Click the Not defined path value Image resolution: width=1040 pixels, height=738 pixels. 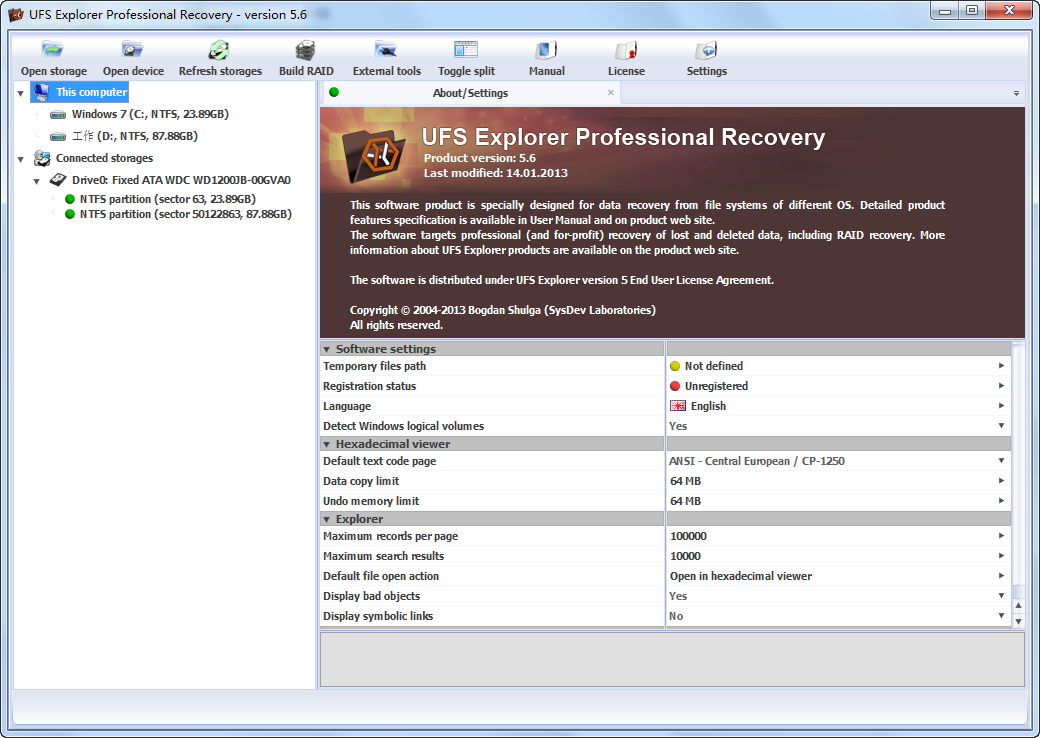tap(714, 366)
